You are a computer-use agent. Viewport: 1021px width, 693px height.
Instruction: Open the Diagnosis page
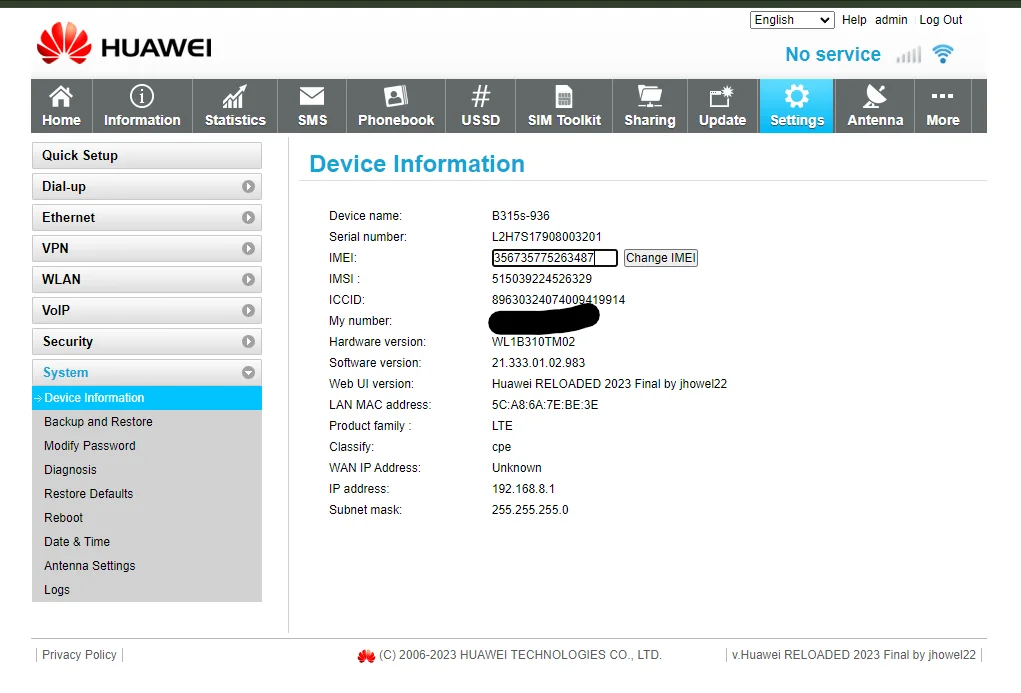click(x=70, y=470)
